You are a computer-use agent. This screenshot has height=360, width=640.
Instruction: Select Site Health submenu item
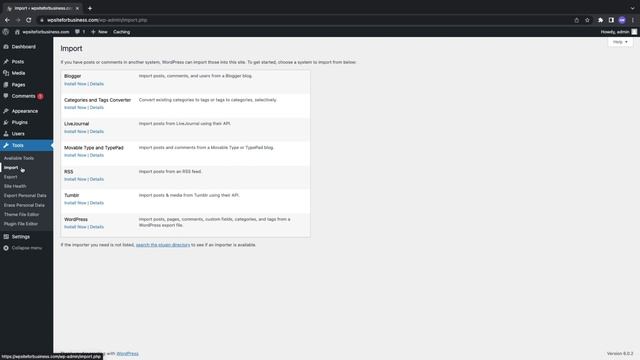pyautogui.click(x=15, y=186)
